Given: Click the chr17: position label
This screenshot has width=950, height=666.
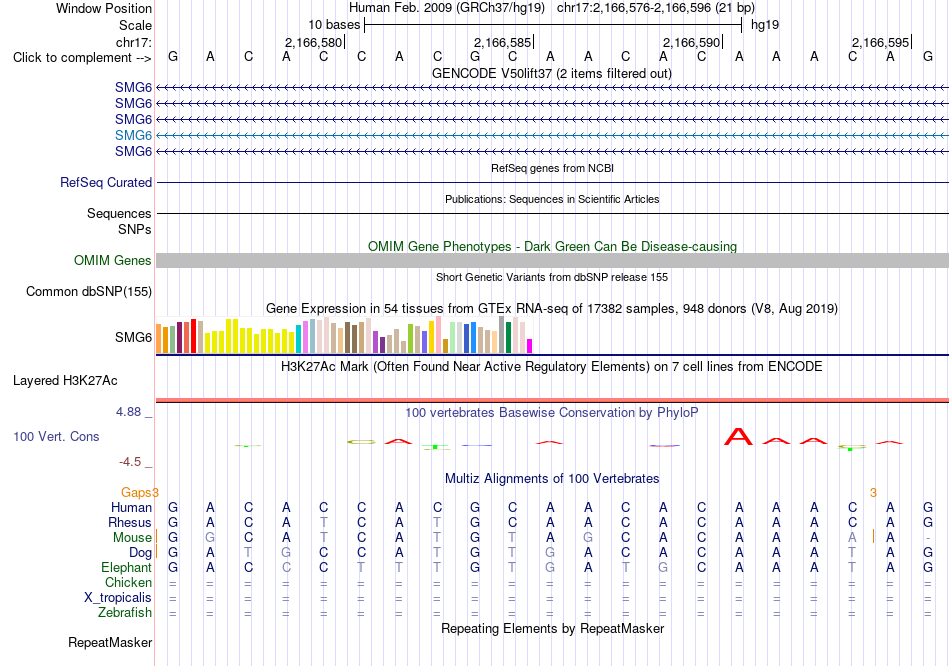Looking at the screenshot, I should [x=133, y=42].
